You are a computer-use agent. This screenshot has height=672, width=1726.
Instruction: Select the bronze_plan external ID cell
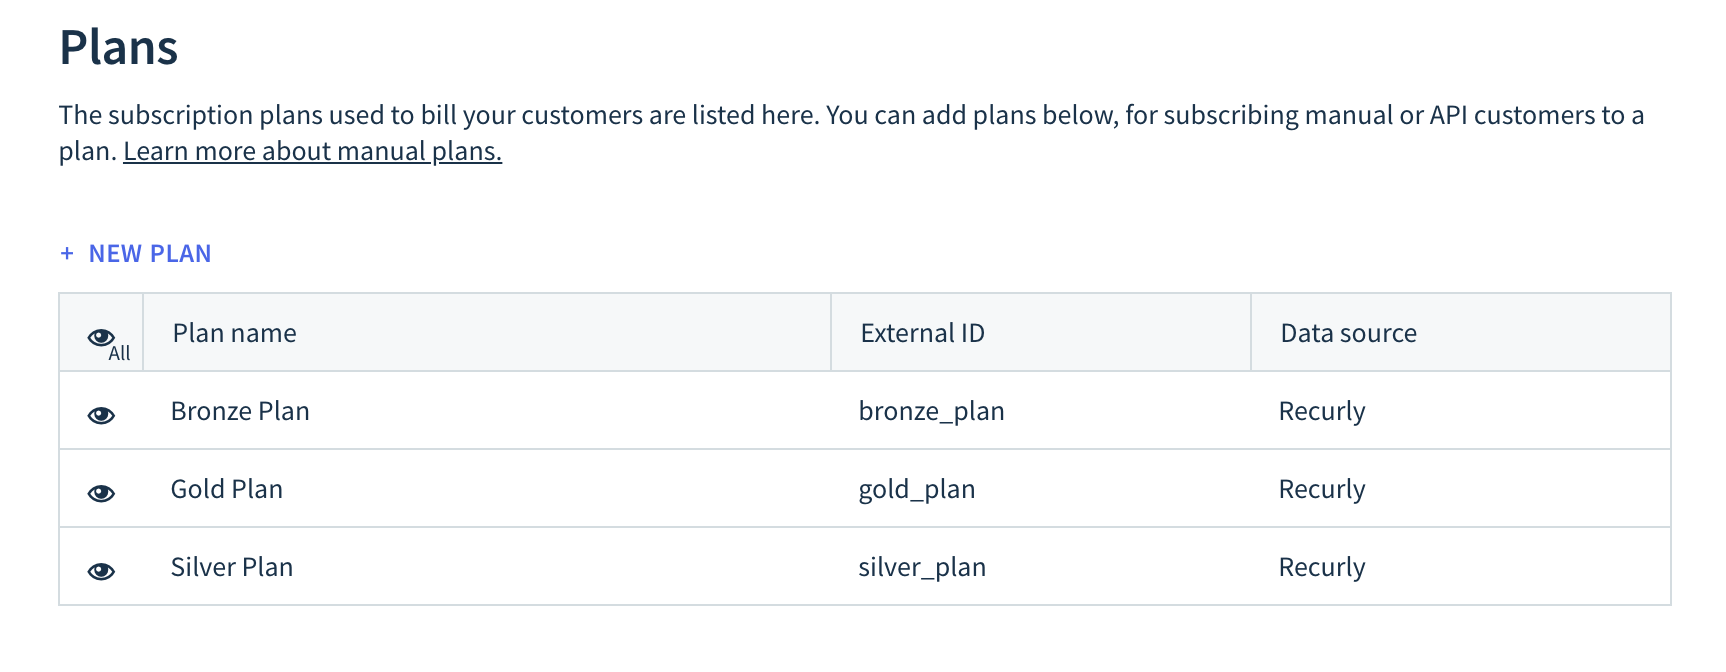931,411
